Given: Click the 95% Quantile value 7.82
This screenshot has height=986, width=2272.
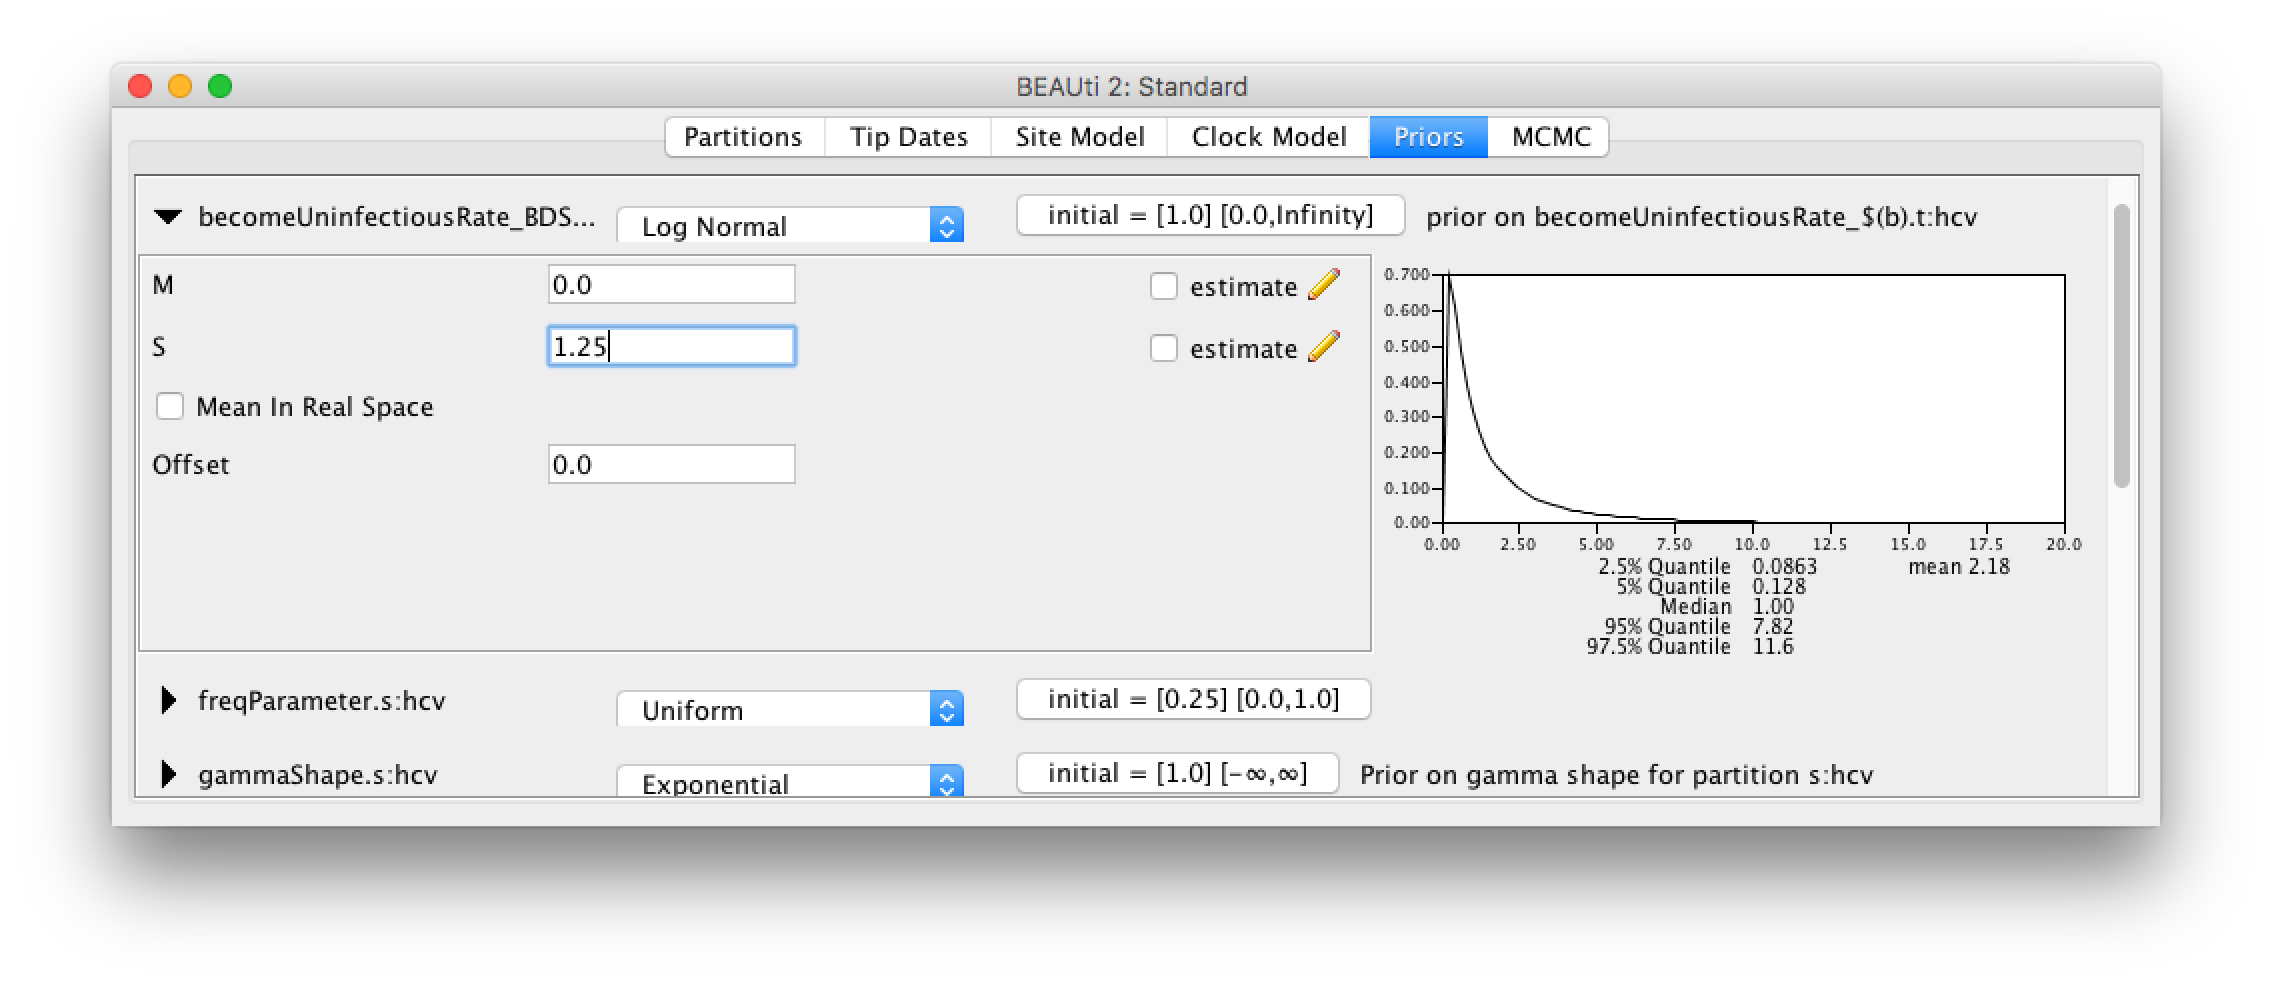Looking at the screenshot, I should 1772,627.
